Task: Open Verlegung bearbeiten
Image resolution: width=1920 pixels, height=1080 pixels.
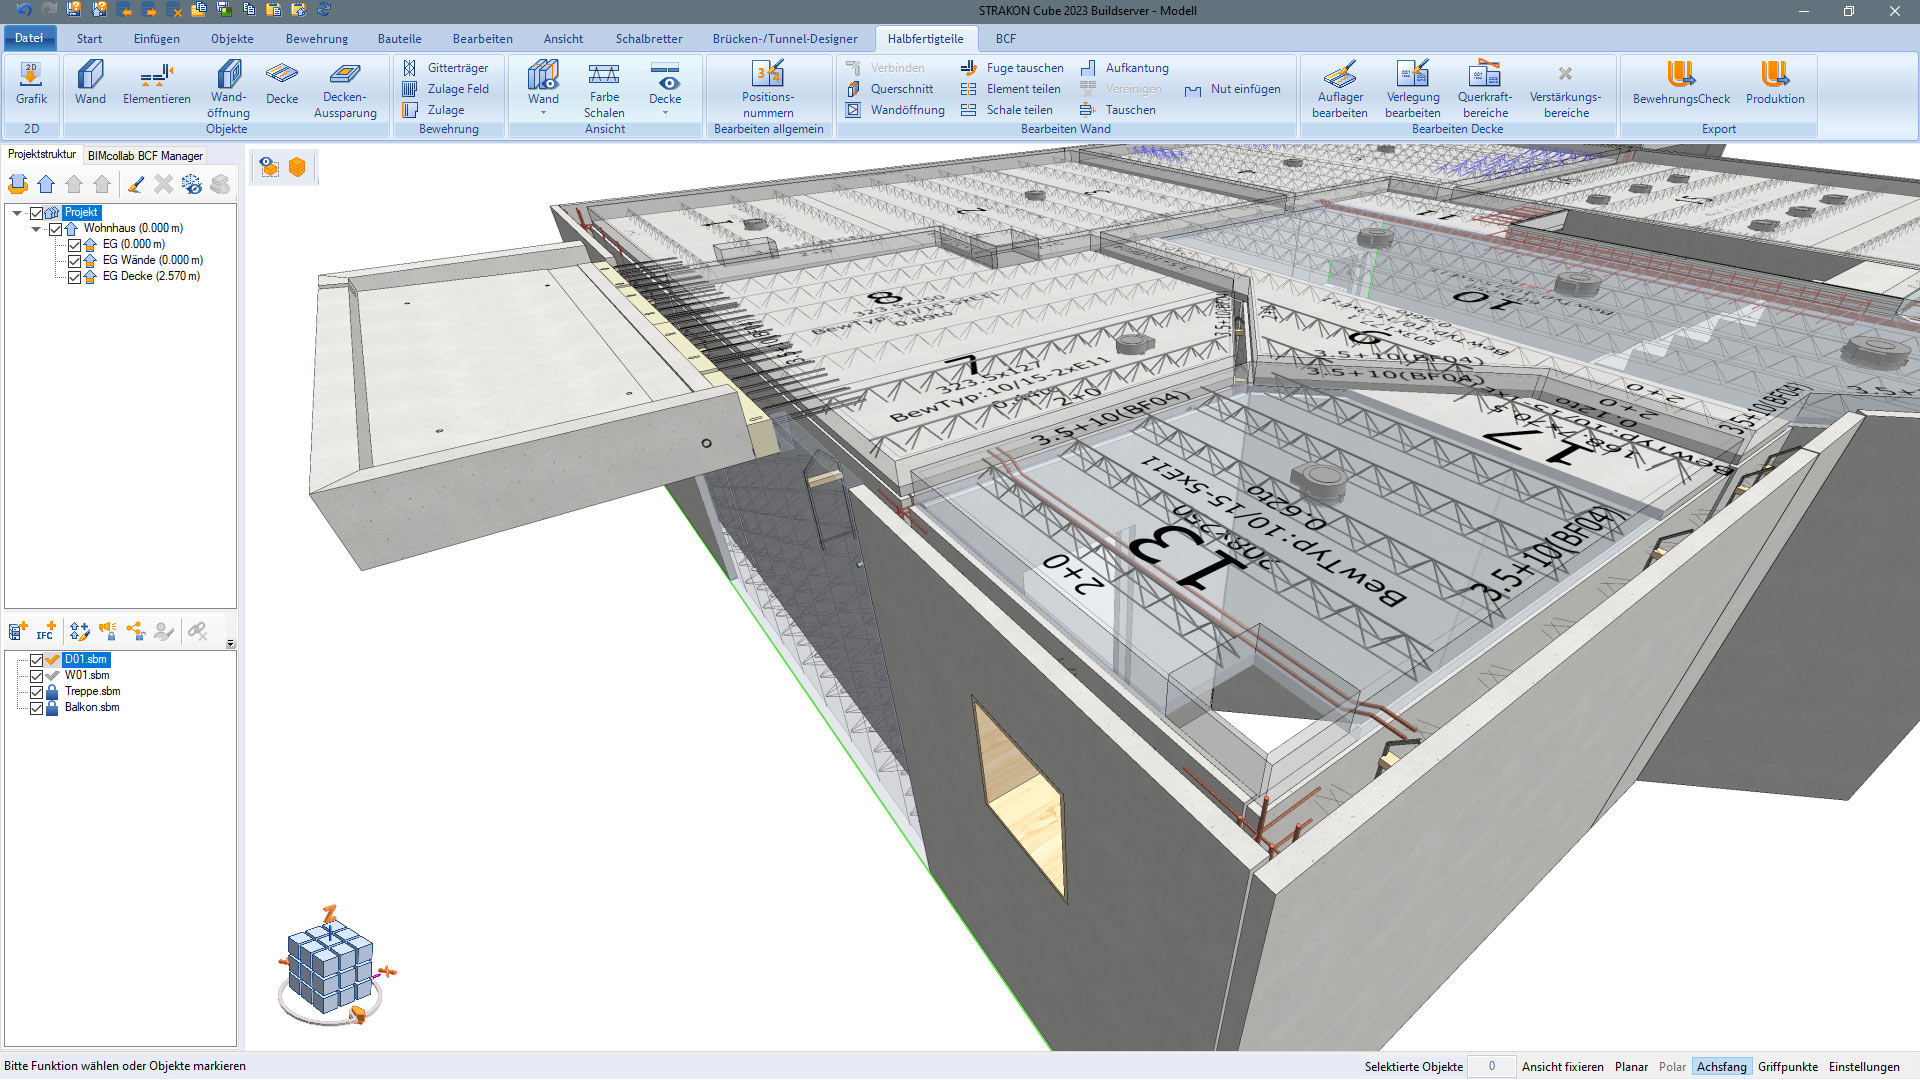Action: 1412,89
